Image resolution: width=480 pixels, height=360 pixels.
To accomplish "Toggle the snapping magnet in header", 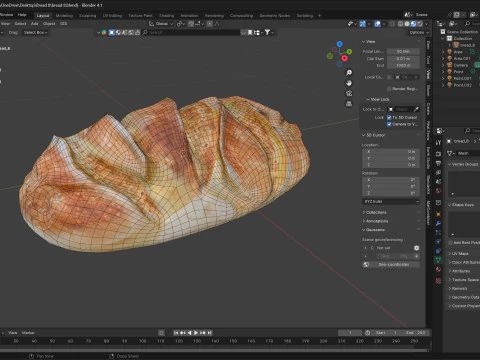I will (x=191, y=24).
